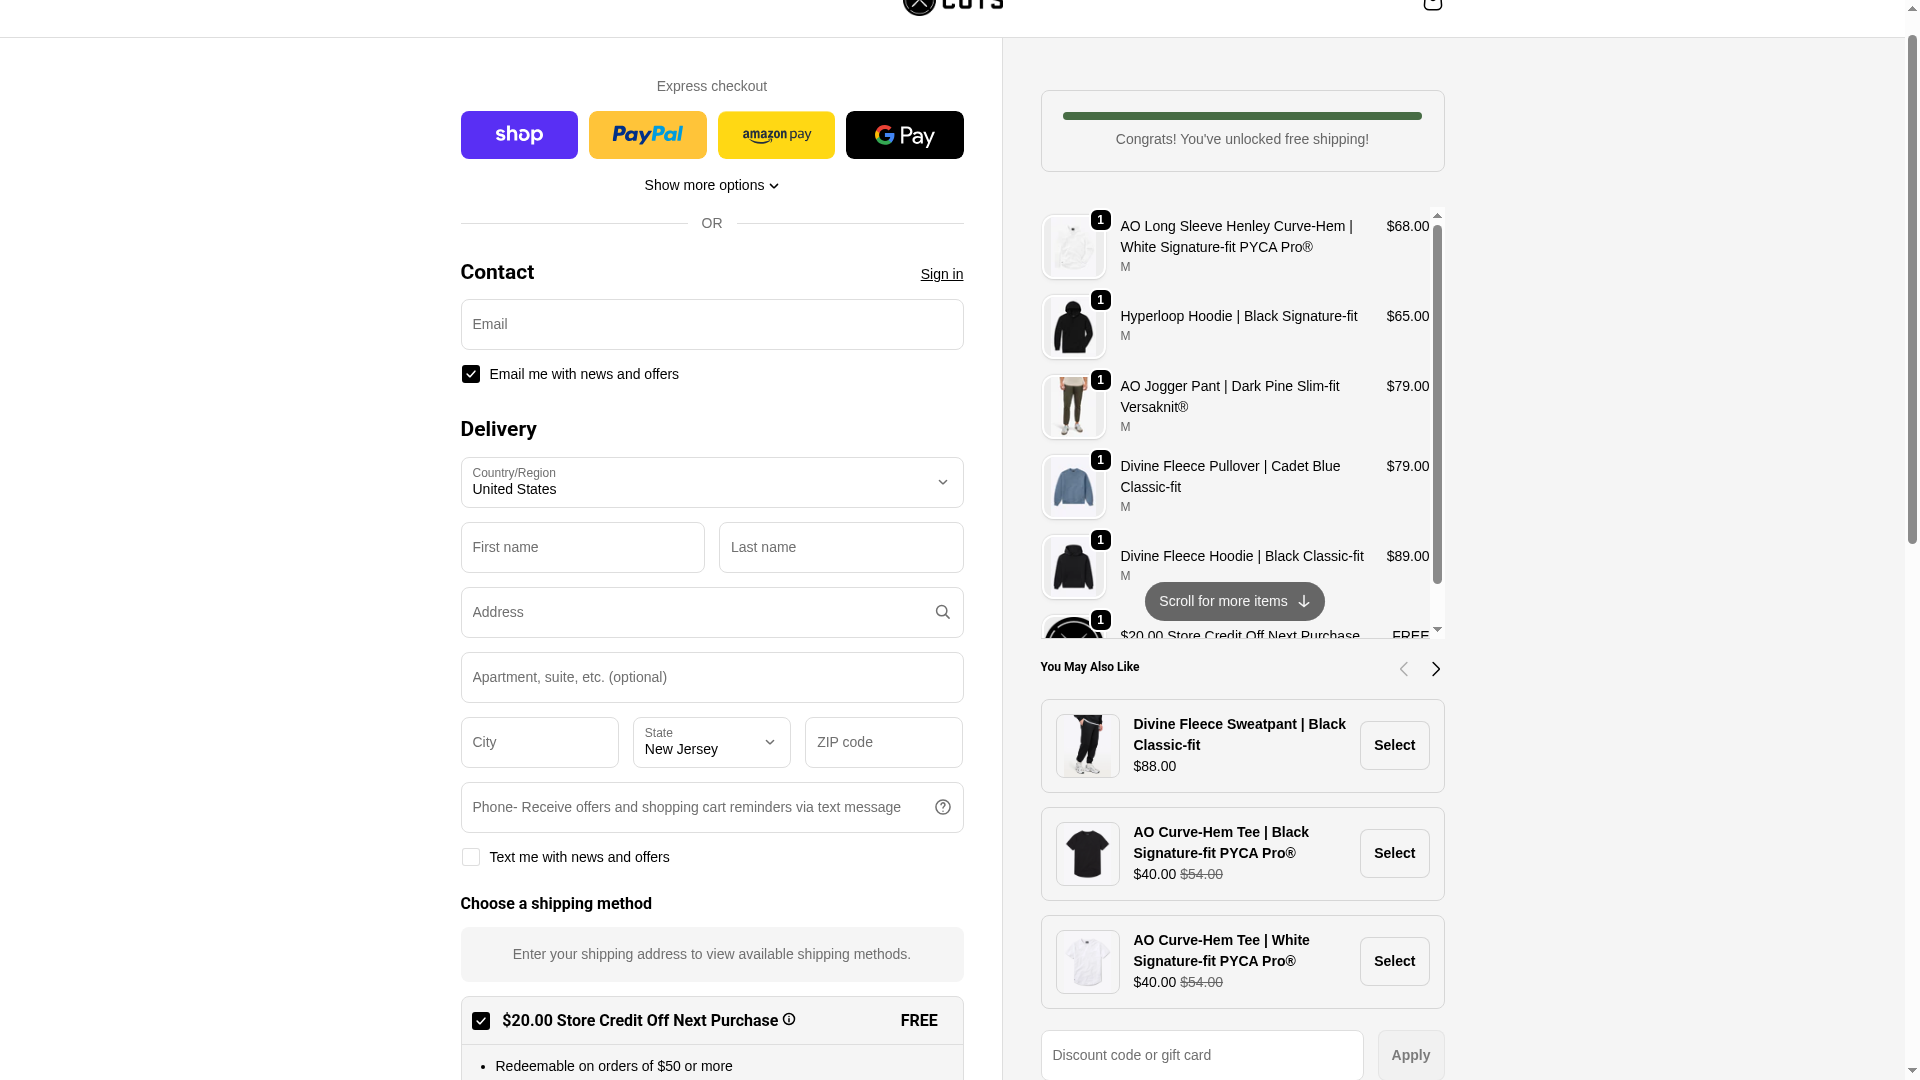Check out using Google Pay
Image resolution: width=1920 pixels, height=1080 pixels.
905,135
